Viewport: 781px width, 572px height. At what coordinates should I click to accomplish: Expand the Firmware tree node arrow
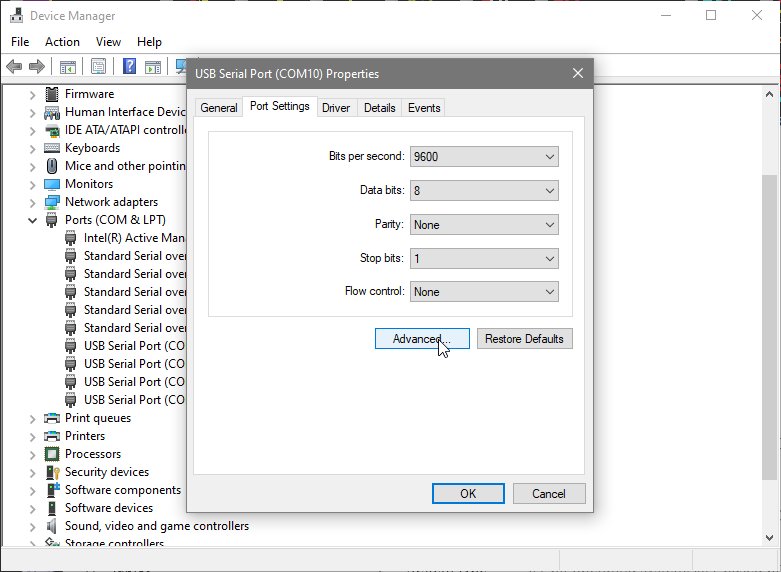click(x=32, y=94)
